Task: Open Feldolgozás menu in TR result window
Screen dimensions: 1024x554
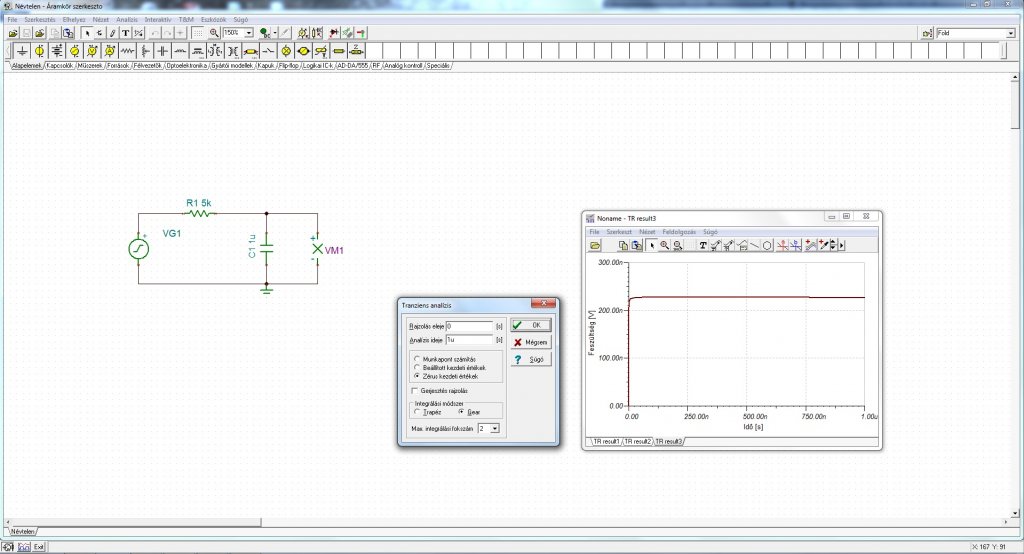Action: pyautogui.click(x=679, y=232)
